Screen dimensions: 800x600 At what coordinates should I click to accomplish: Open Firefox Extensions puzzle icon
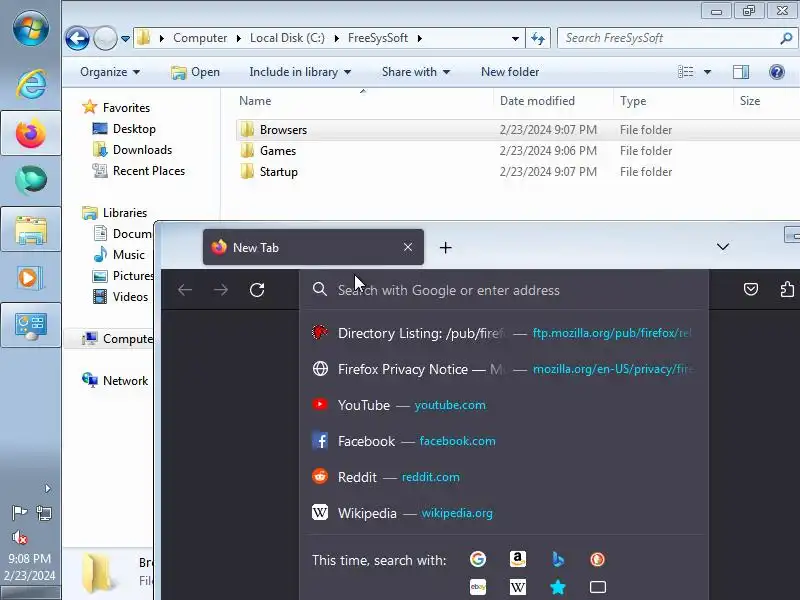[786, 290]
